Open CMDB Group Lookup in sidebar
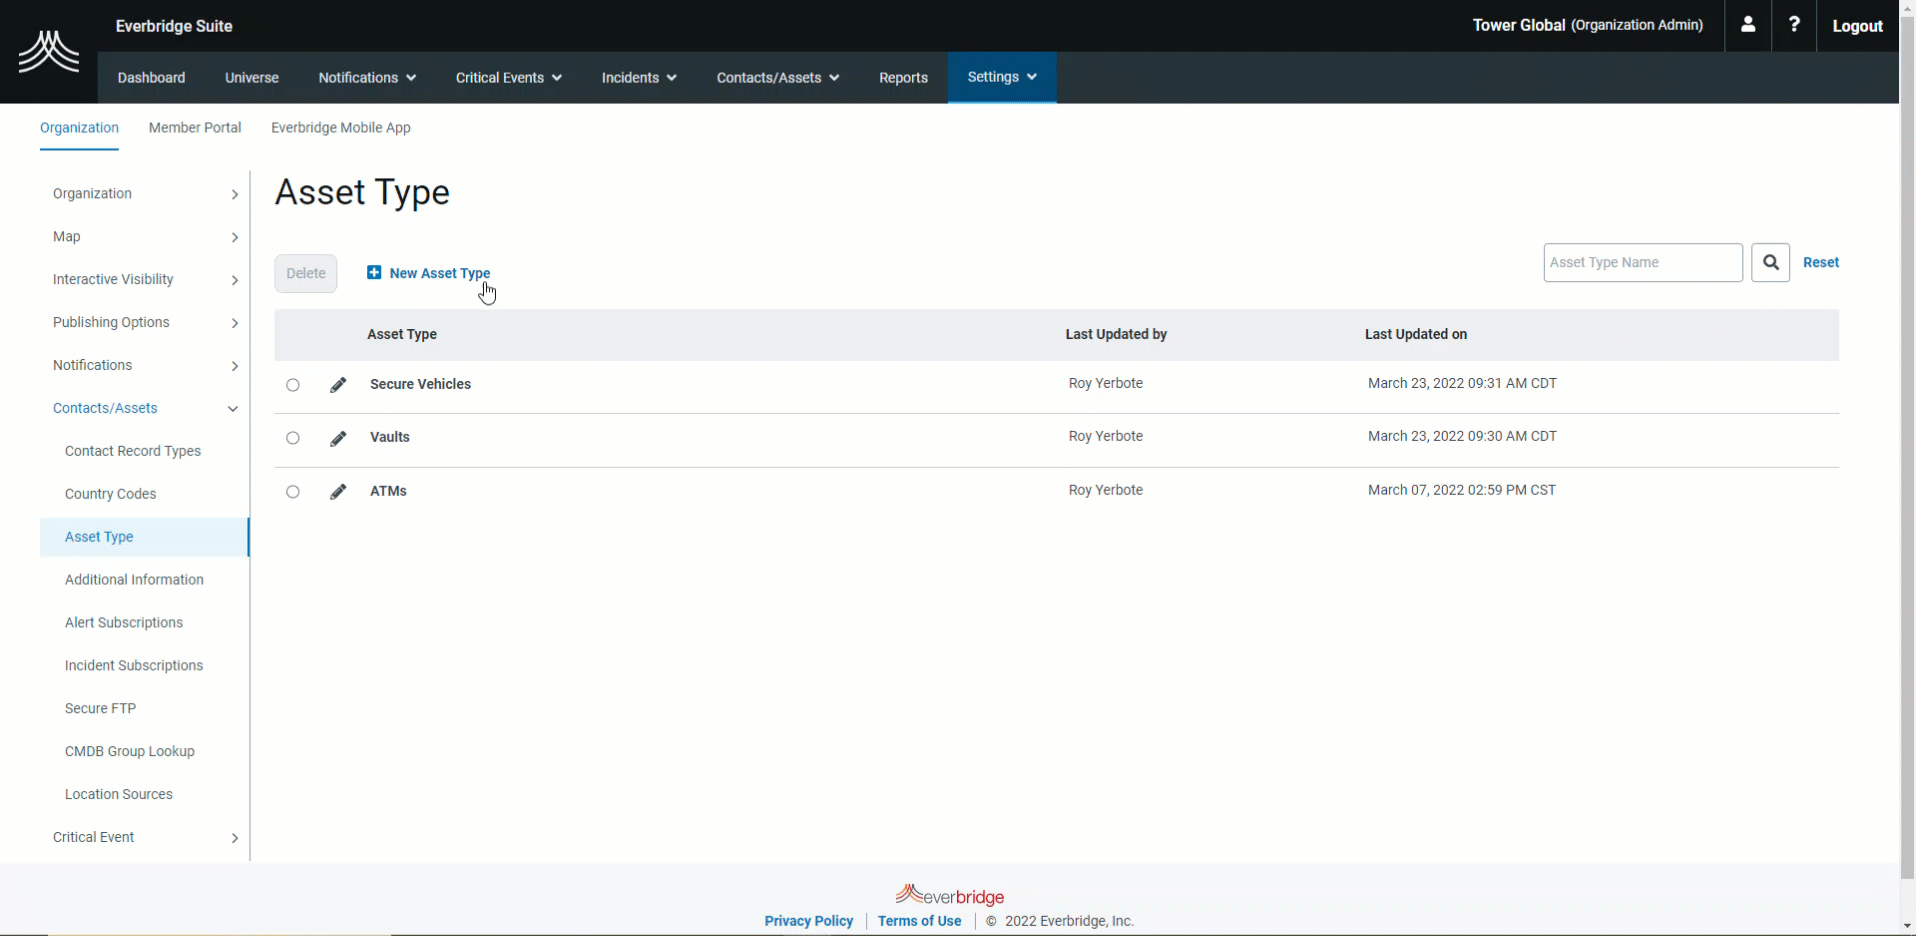This screenshot has height=936, width=1916. [130, 752]
